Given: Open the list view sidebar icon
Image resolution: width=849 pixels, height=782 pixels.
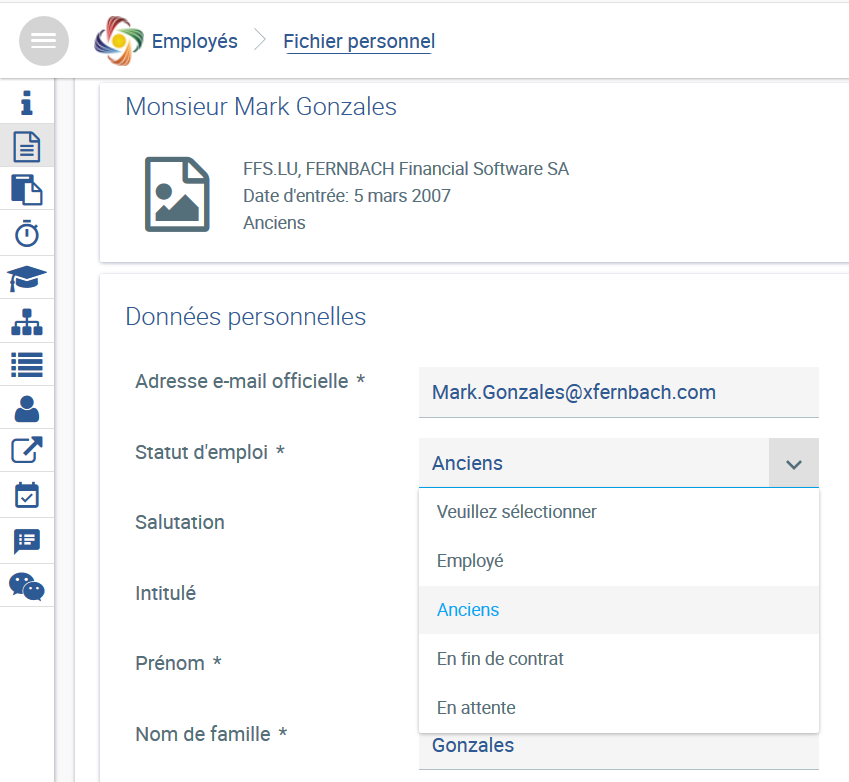Looking at the screenshot, I should (x=27, y=364).
